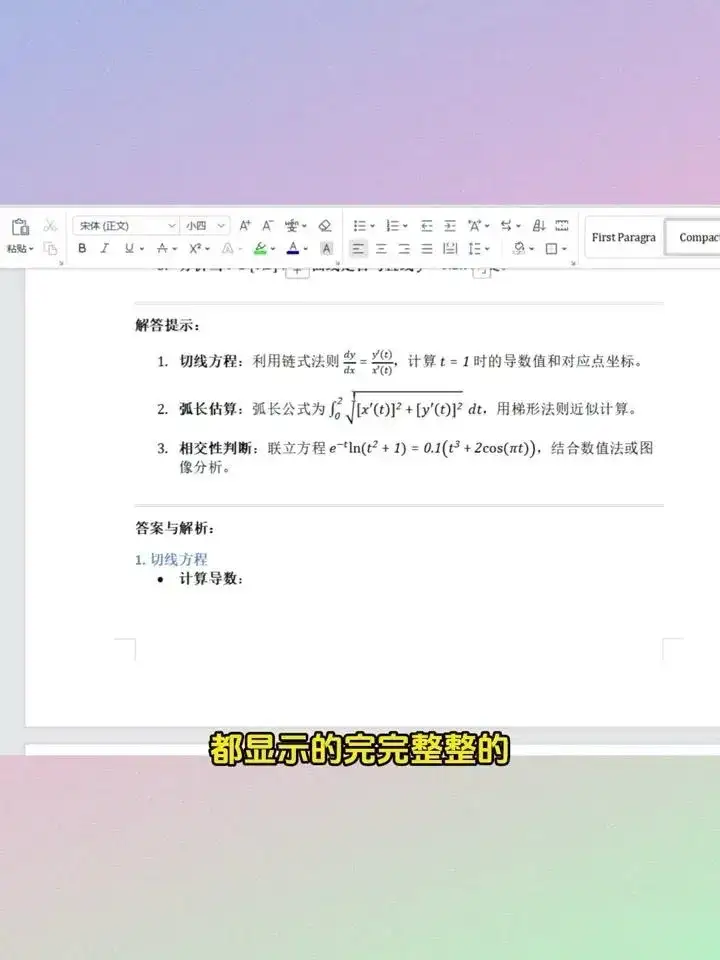720x960 pixels.
Task: Click the bold text 切线方程 in hint 1
Action: (211, 361)
